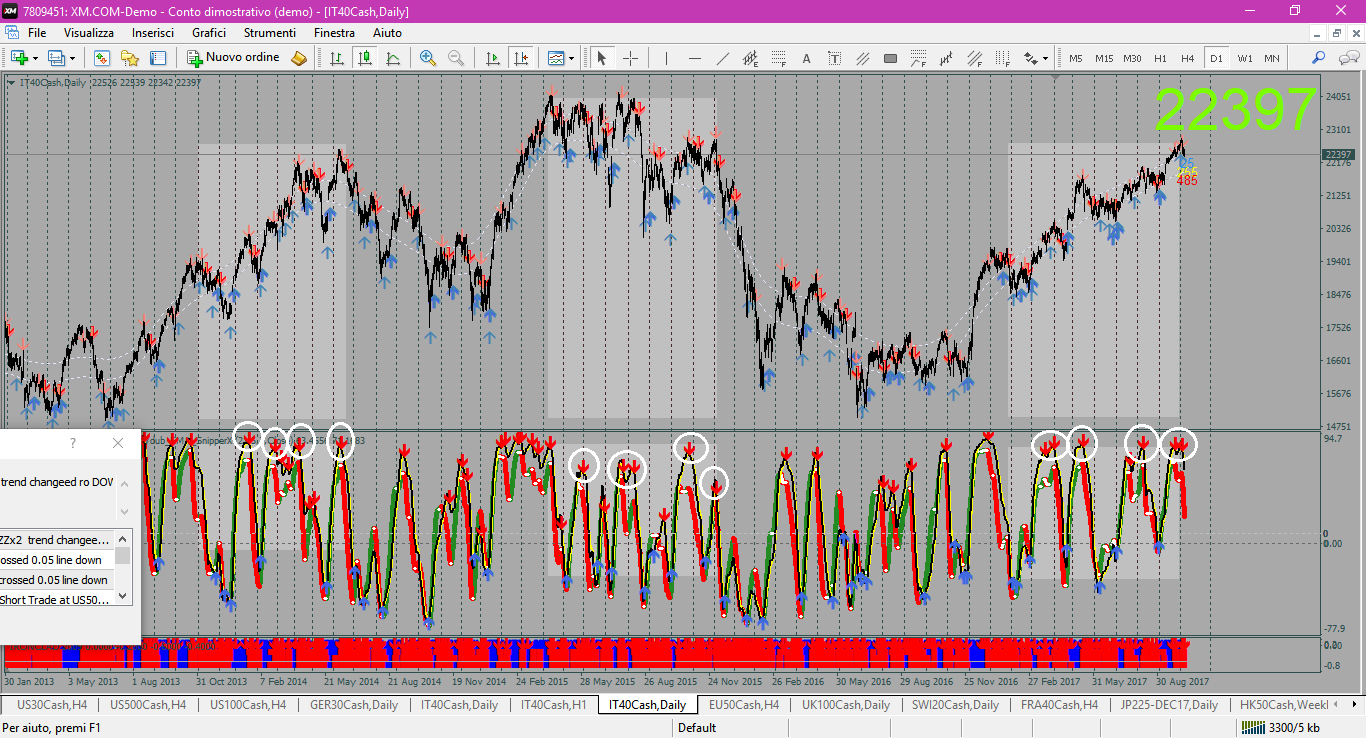
Task: Open the File menu
Action: click(37, 33)
